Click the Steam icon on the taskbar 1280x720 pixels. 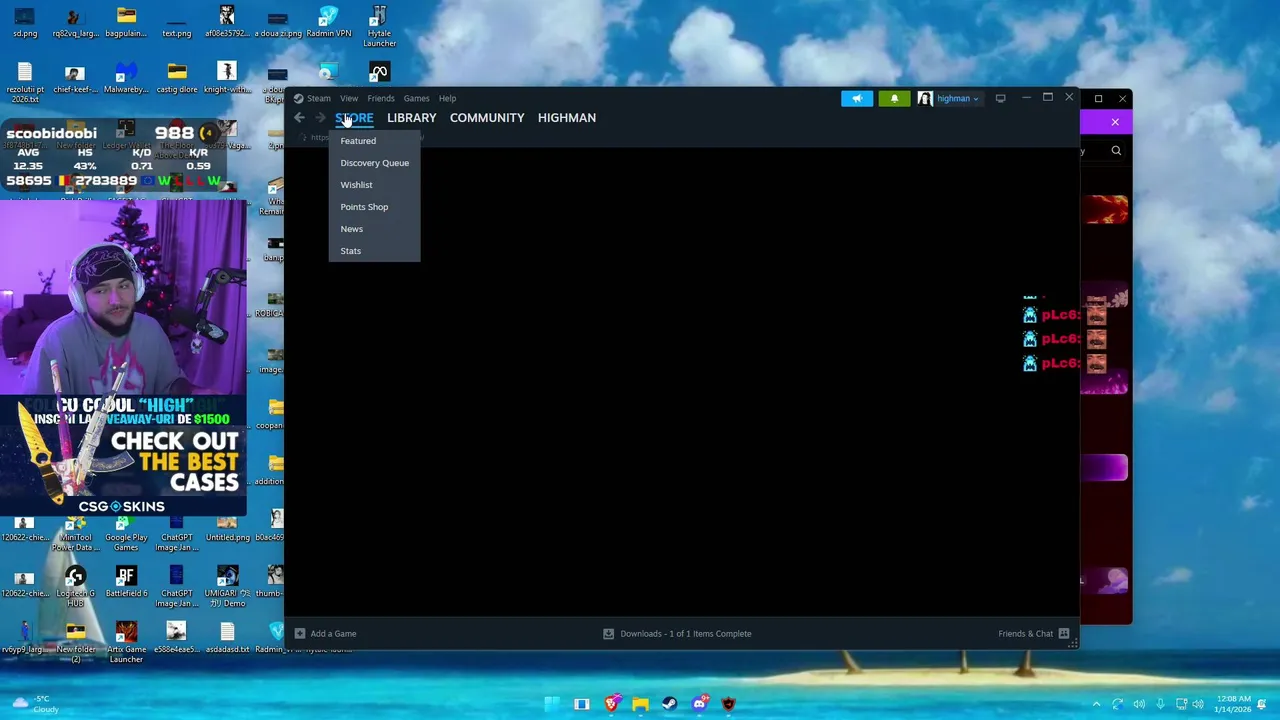click(x=670, y=704)
